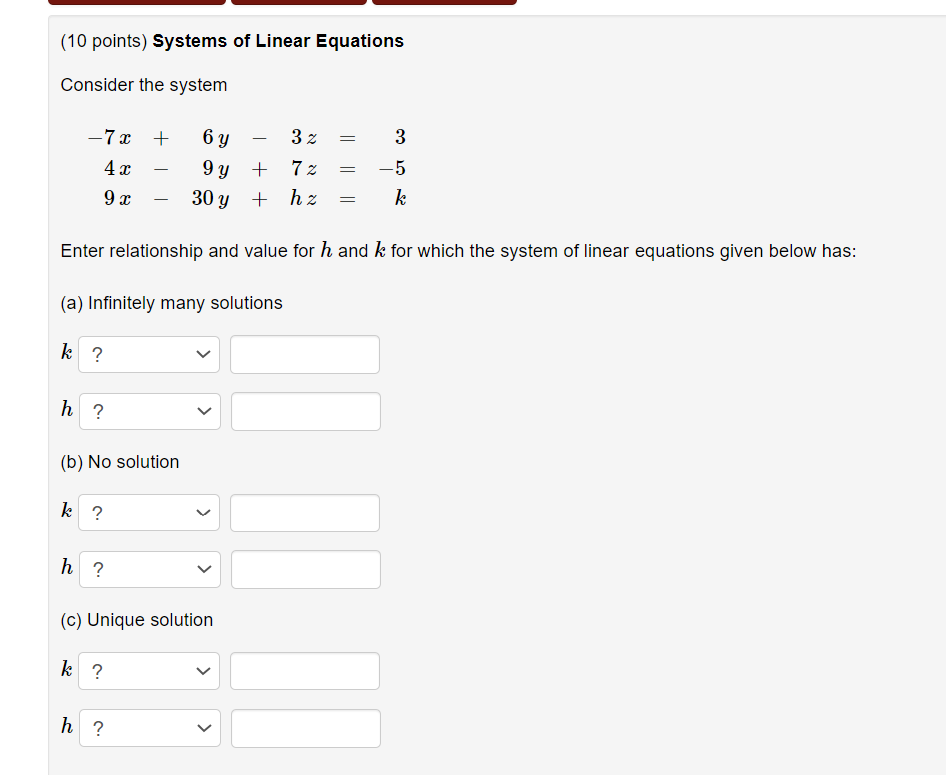Click the chevron on part (b) h selector
The image size is (946, 775).
click(203, 569)
